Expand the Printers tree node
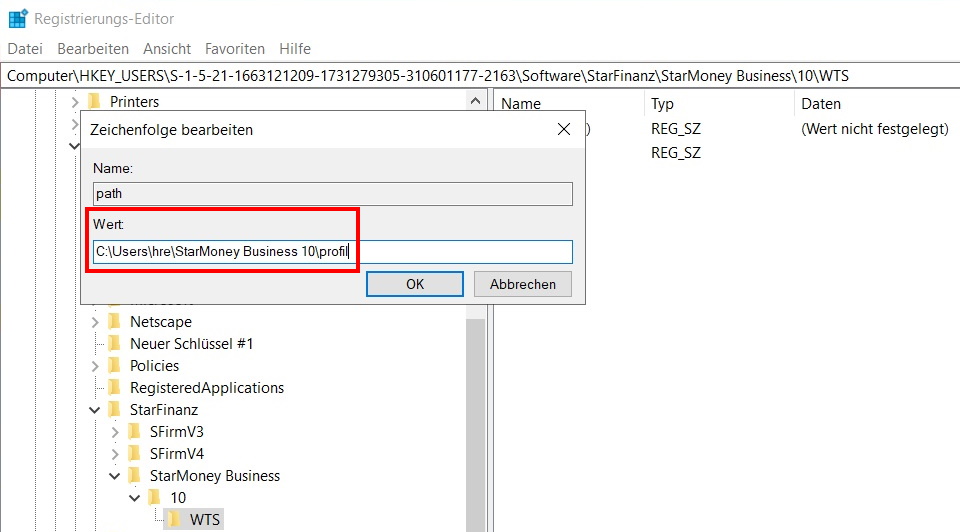The image size is (960, 532). (75, 102)
